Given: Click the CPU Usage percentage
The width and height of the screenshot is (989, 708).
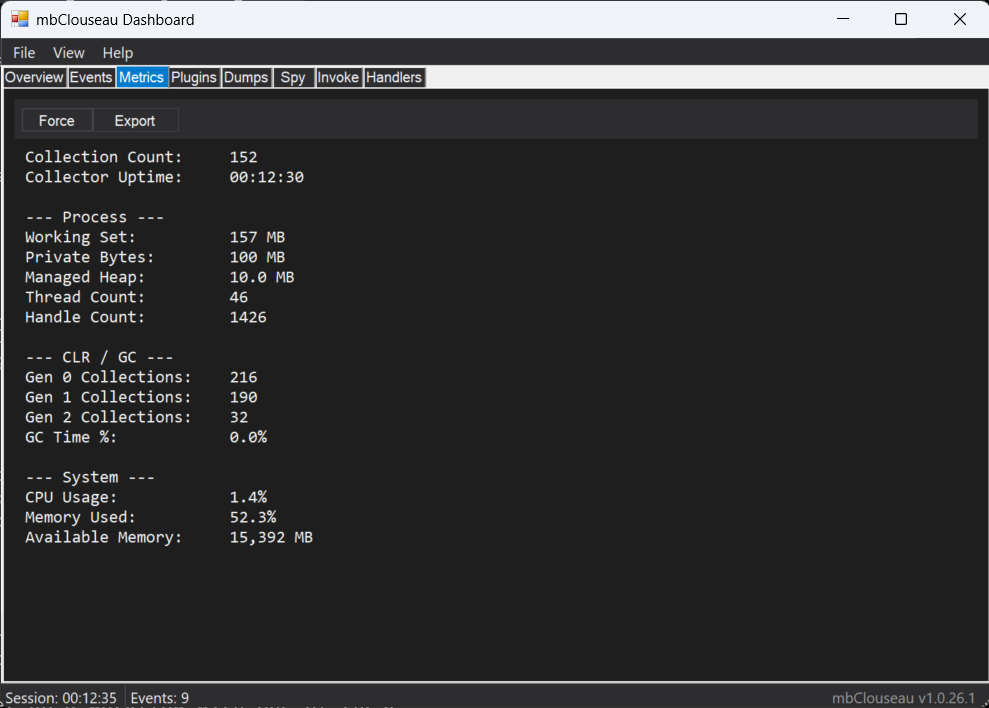Looking at the screenshot, I should click(x=247, y=497).
